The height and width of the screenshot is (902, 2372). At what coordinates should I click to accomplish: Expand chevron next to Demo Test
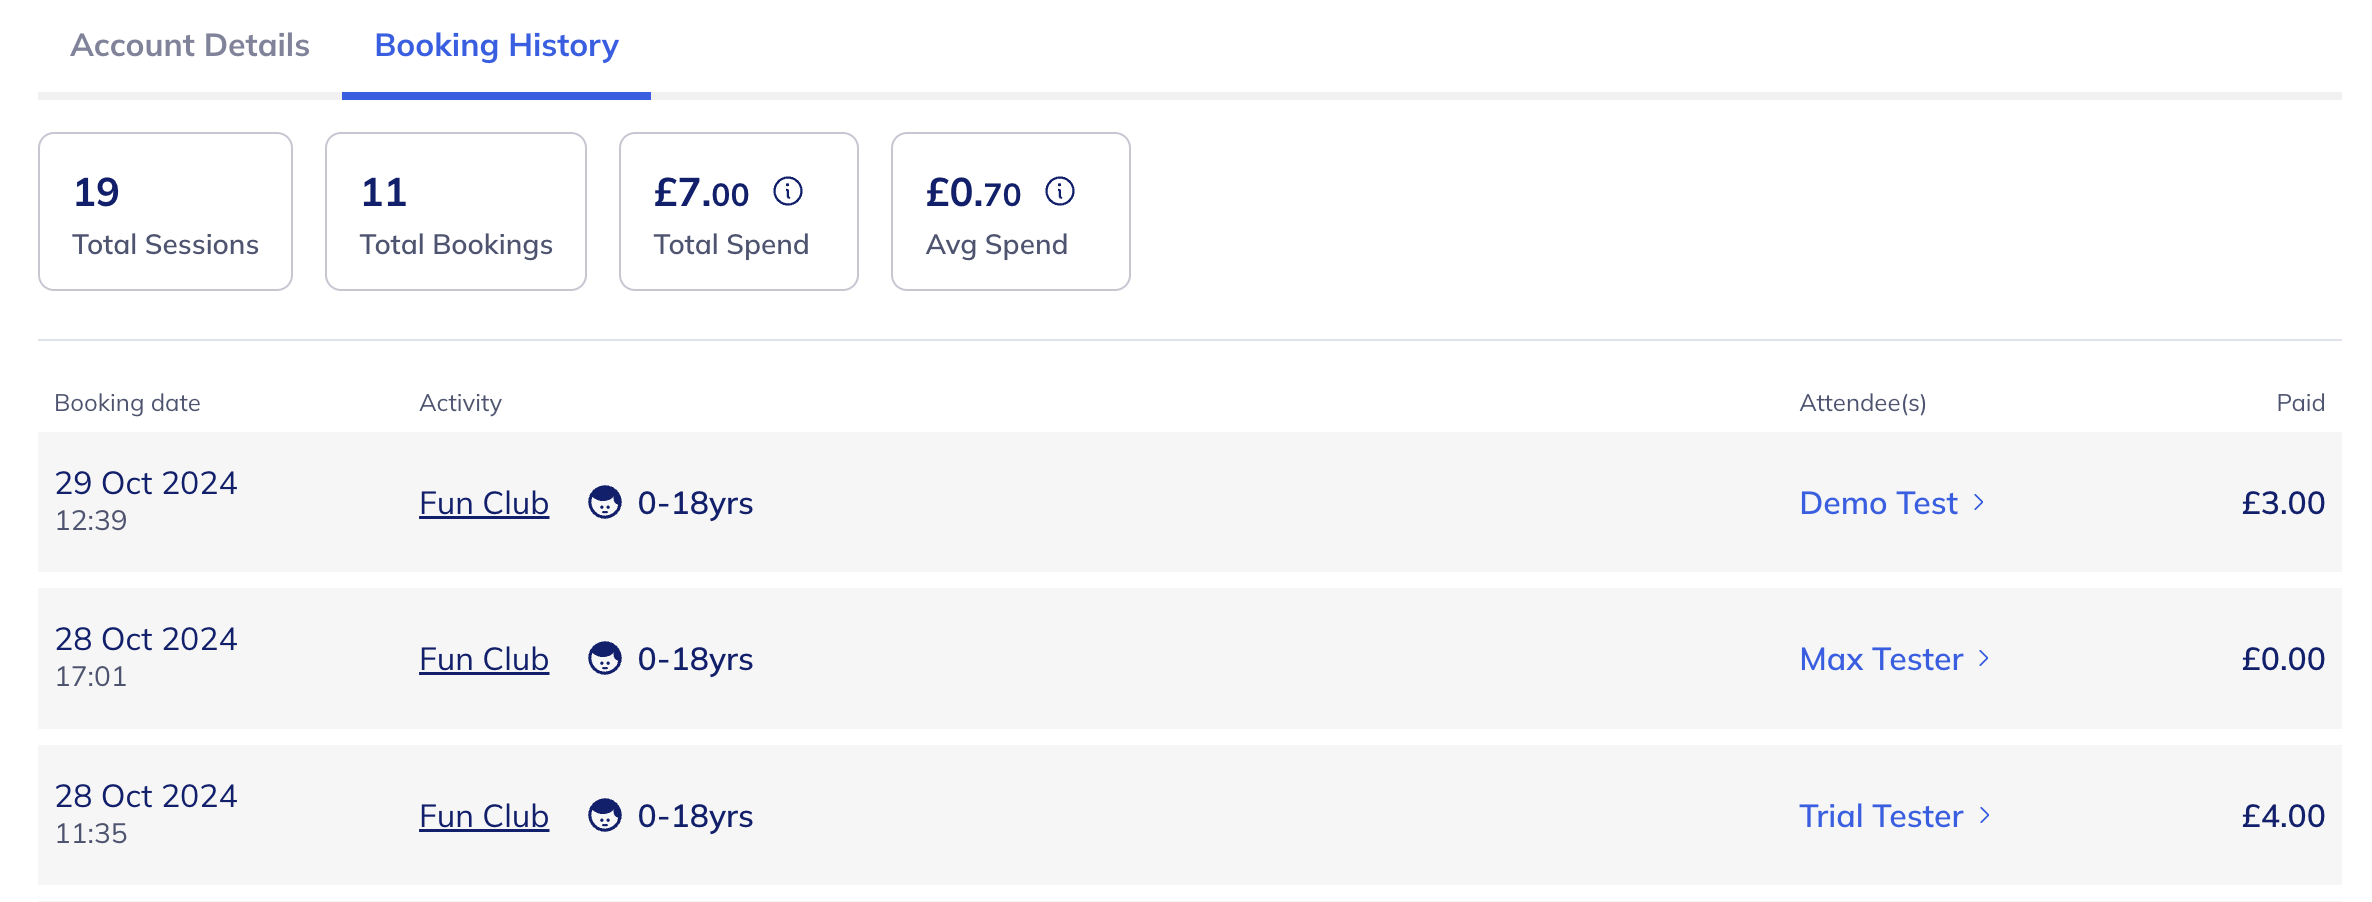[1979, 502]
